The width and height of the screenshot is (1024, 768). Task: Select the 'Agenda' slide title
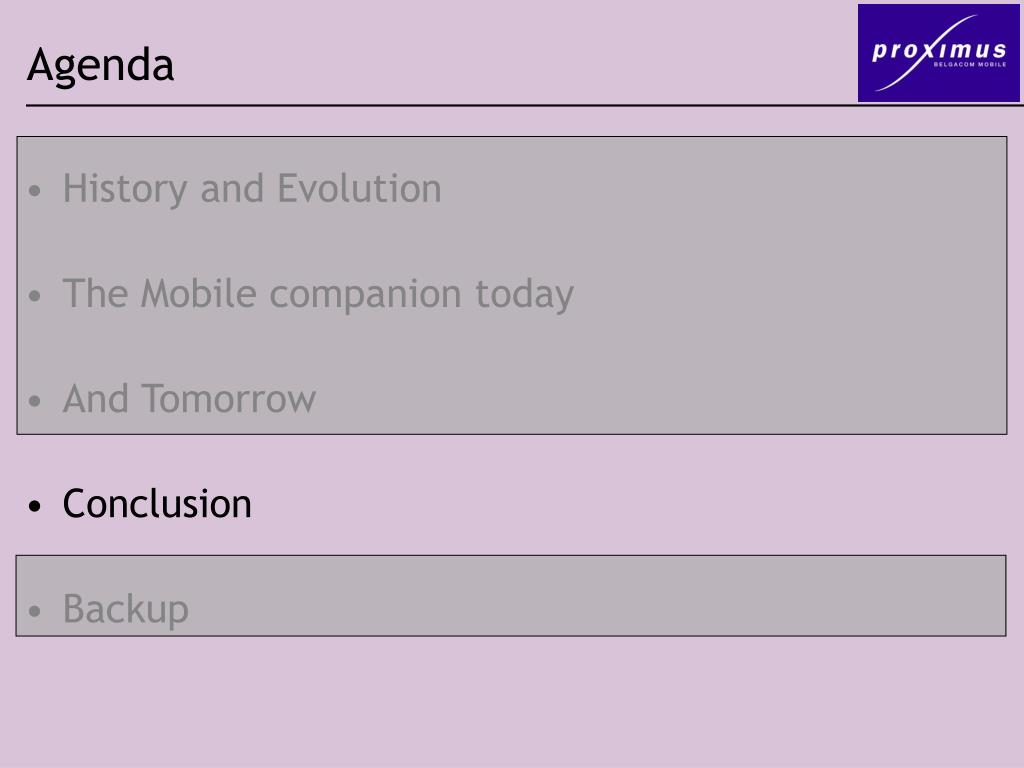101,67
